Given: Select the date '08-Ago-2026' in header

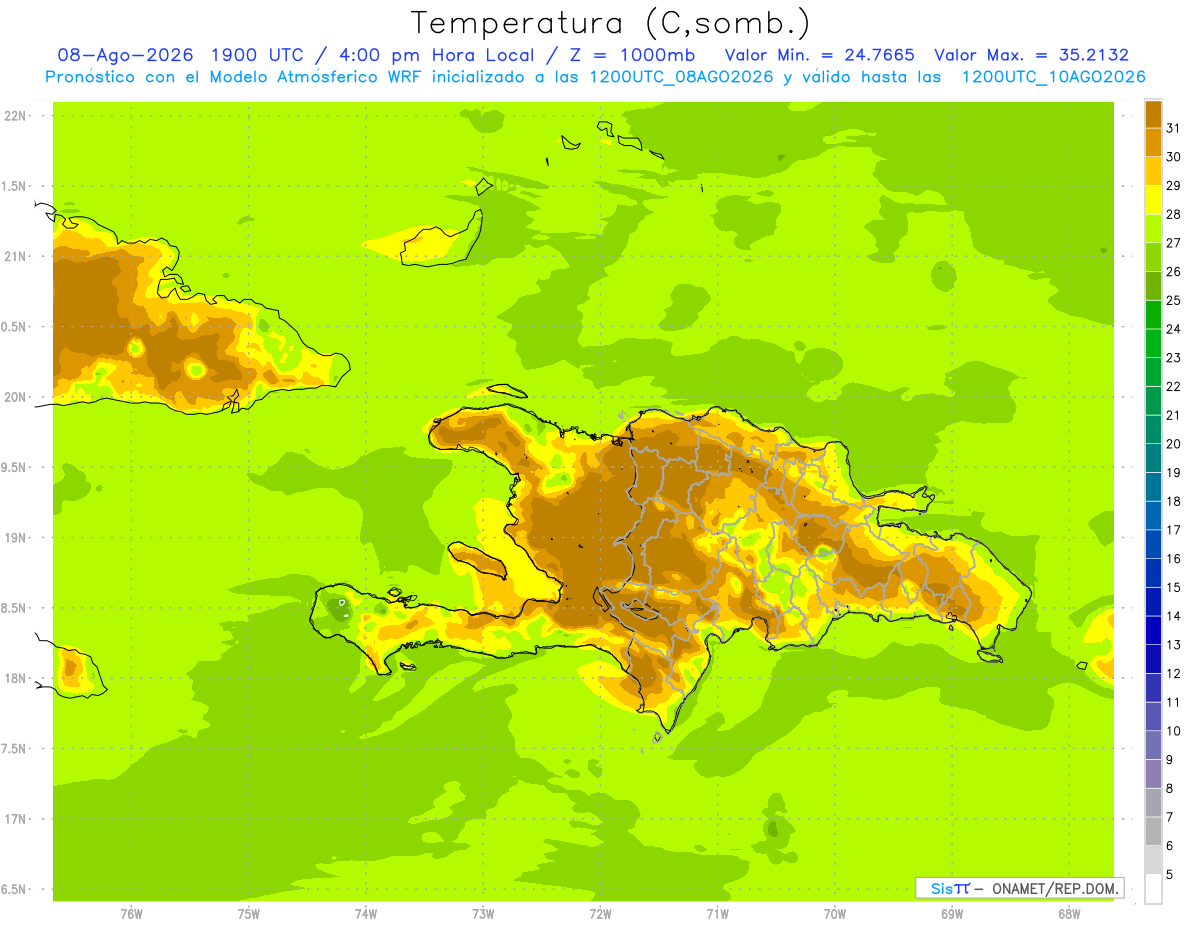Looking at the screenshot, I should (x=124, y=55).
